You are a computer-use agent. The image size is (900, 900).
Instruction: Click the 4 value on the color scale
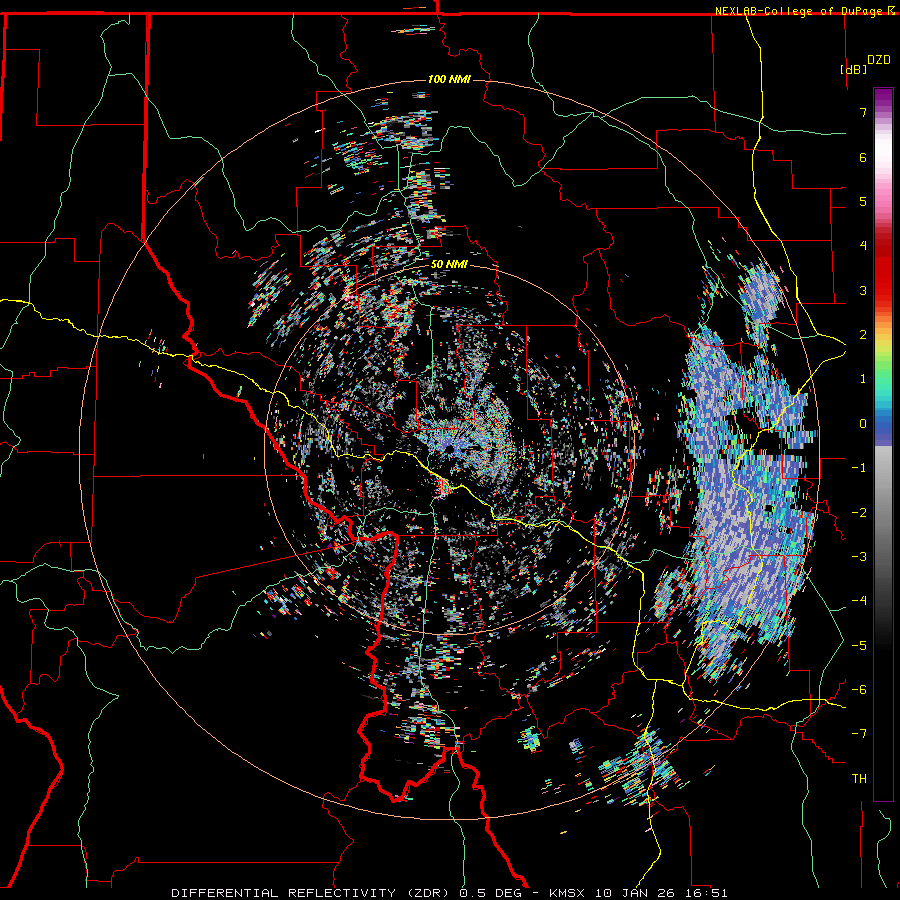tap(863, 246)
